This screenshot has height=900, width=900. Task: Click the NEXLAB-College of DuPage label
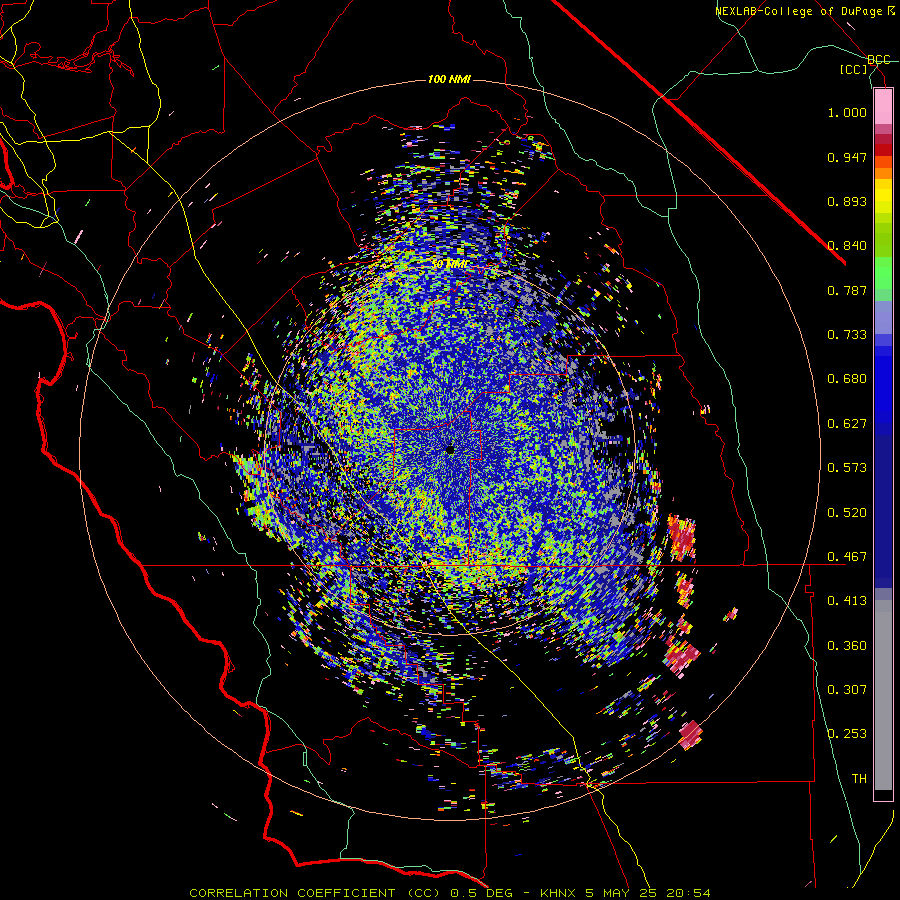(804, 11)
